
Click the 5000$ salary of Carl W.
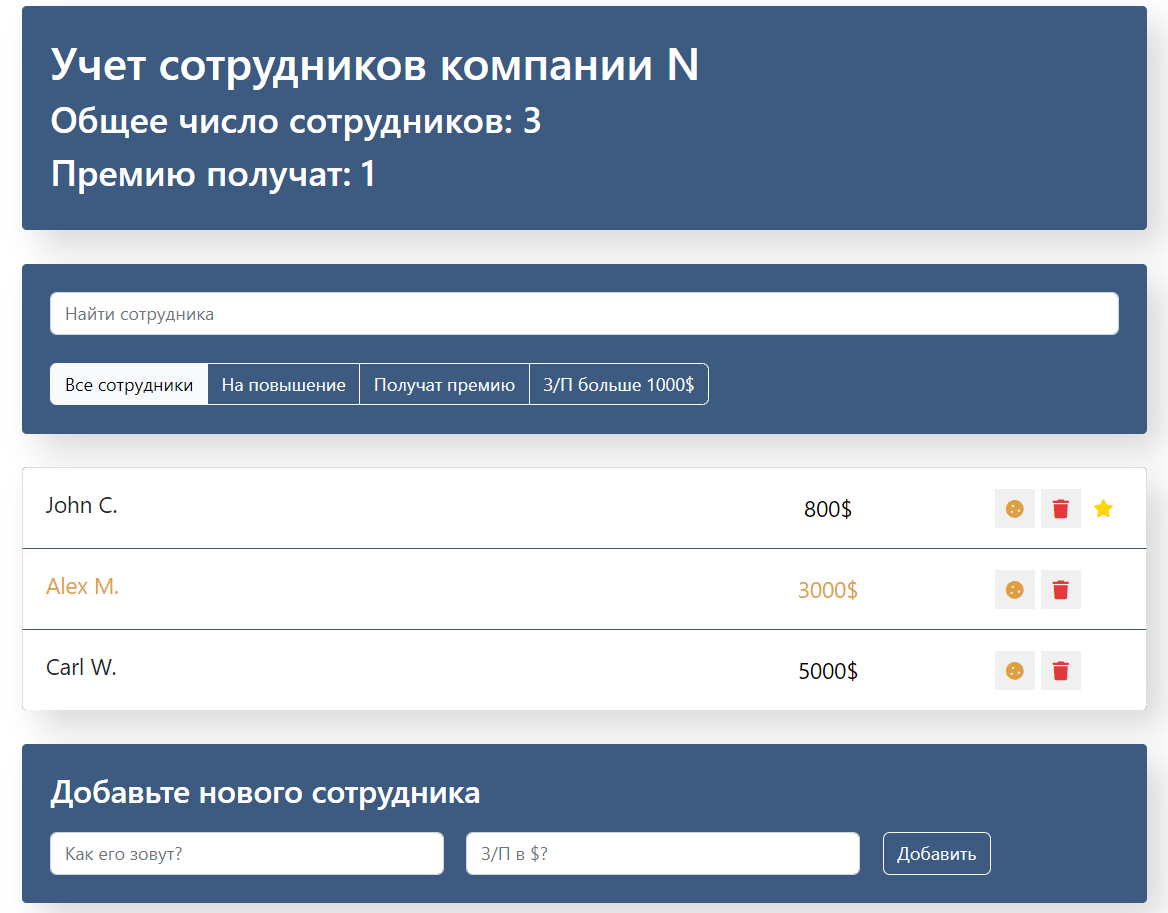[x=827, y=671]
